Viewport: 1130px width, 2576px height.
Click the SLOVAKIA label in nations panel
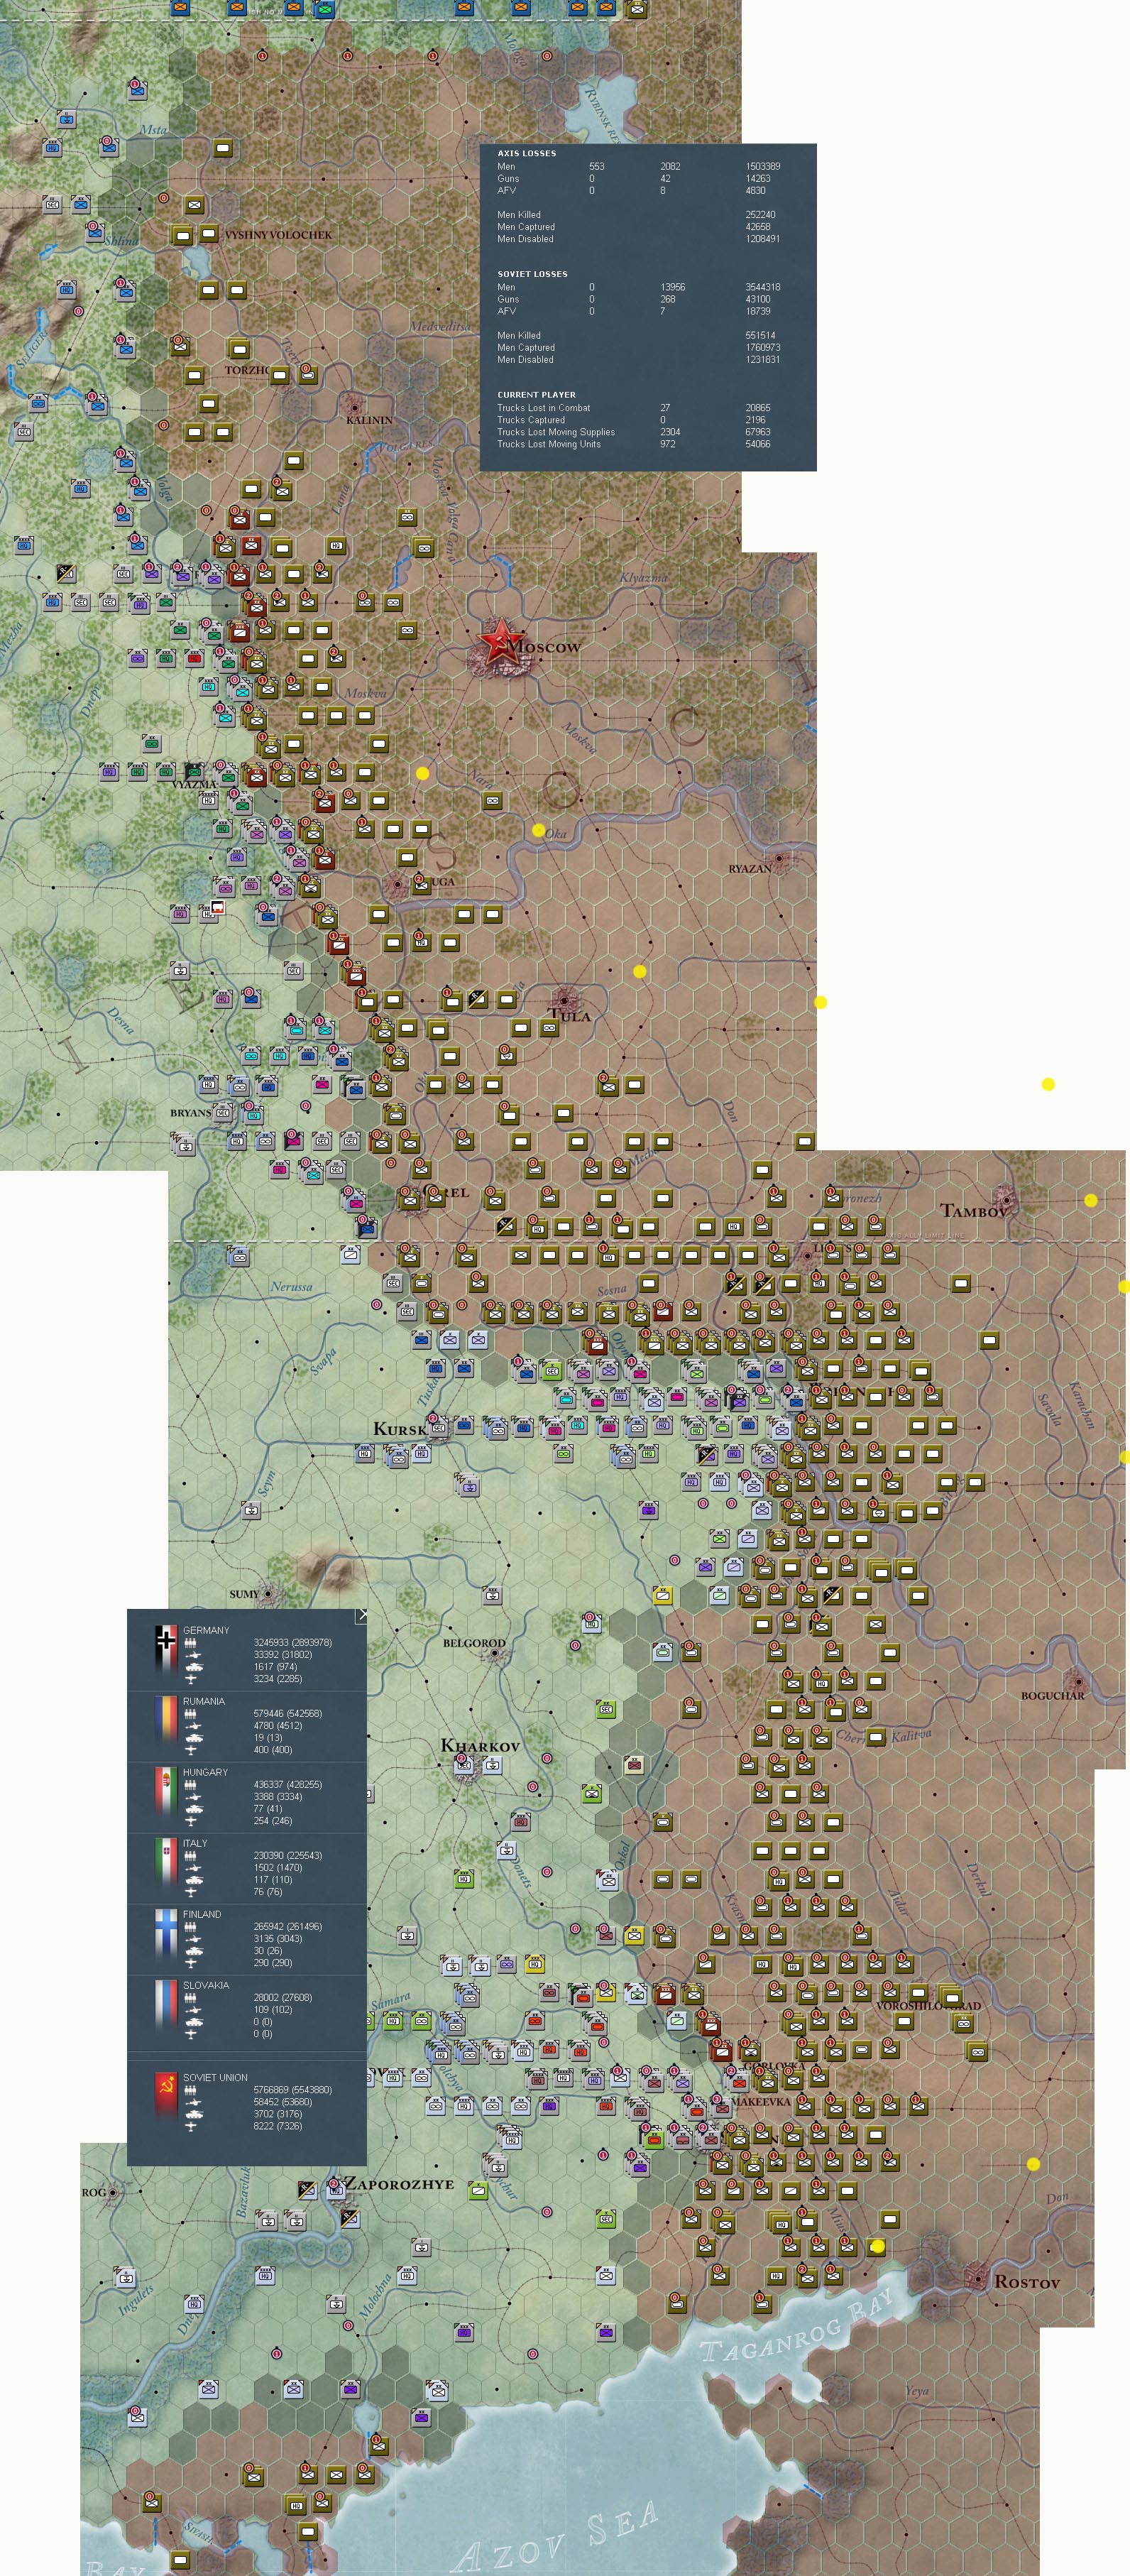point(206,1985)
